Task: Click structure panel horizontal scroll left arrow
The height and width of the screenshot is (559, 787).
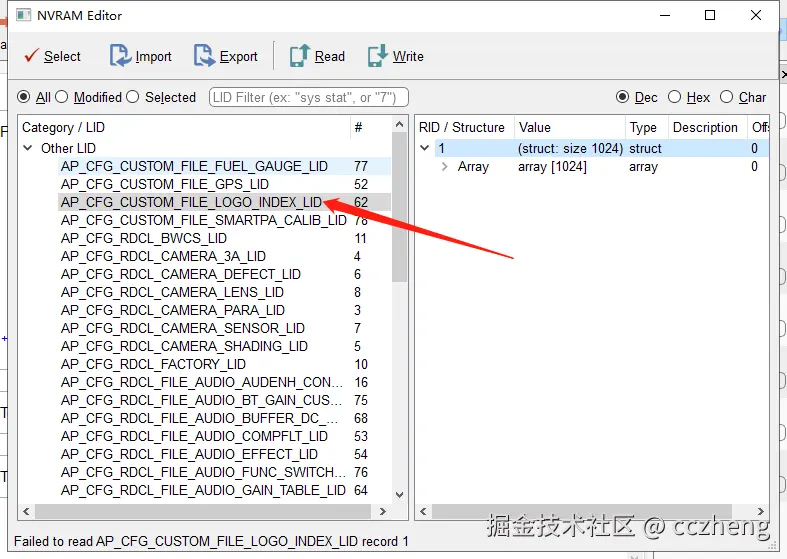Action: tap(423, 512)
